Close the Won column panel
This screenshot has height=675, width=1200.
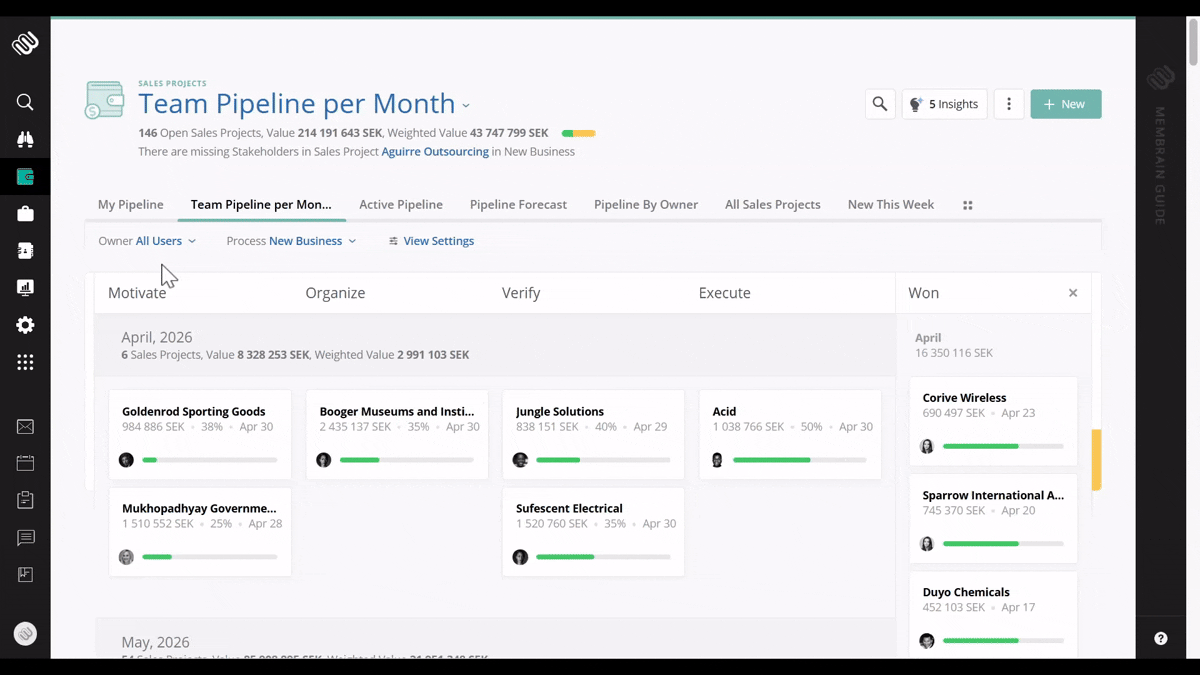click(x=1073, y=293)
